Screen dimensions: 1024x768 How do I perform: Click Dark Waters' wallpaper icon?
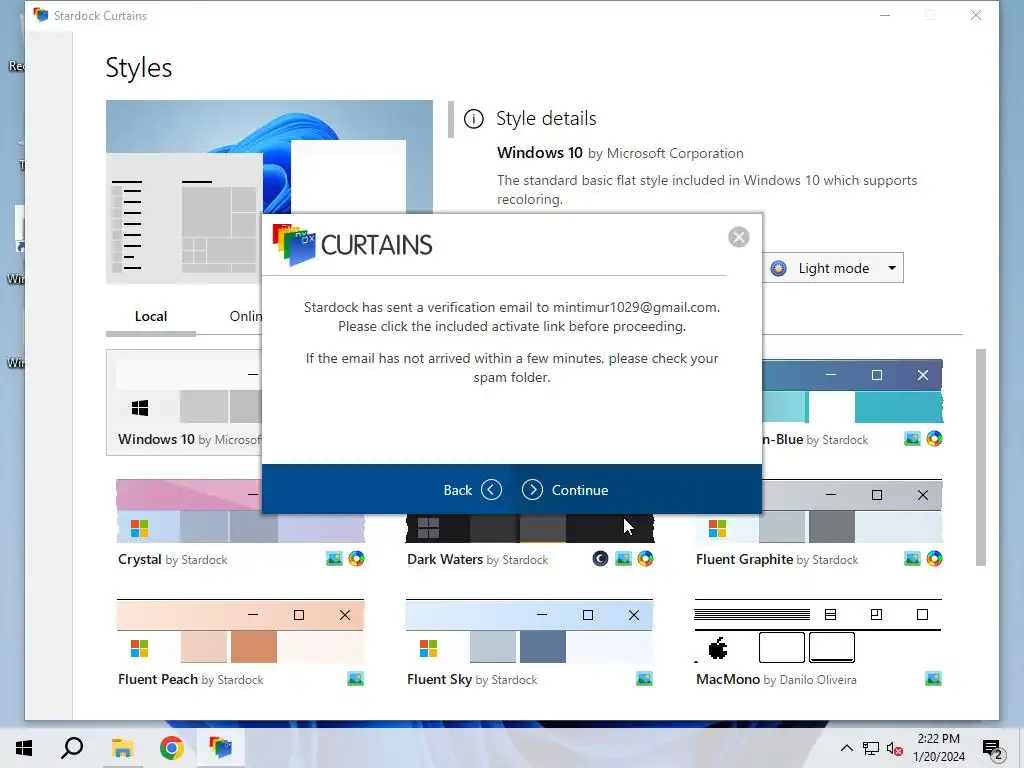pos(624,558)
